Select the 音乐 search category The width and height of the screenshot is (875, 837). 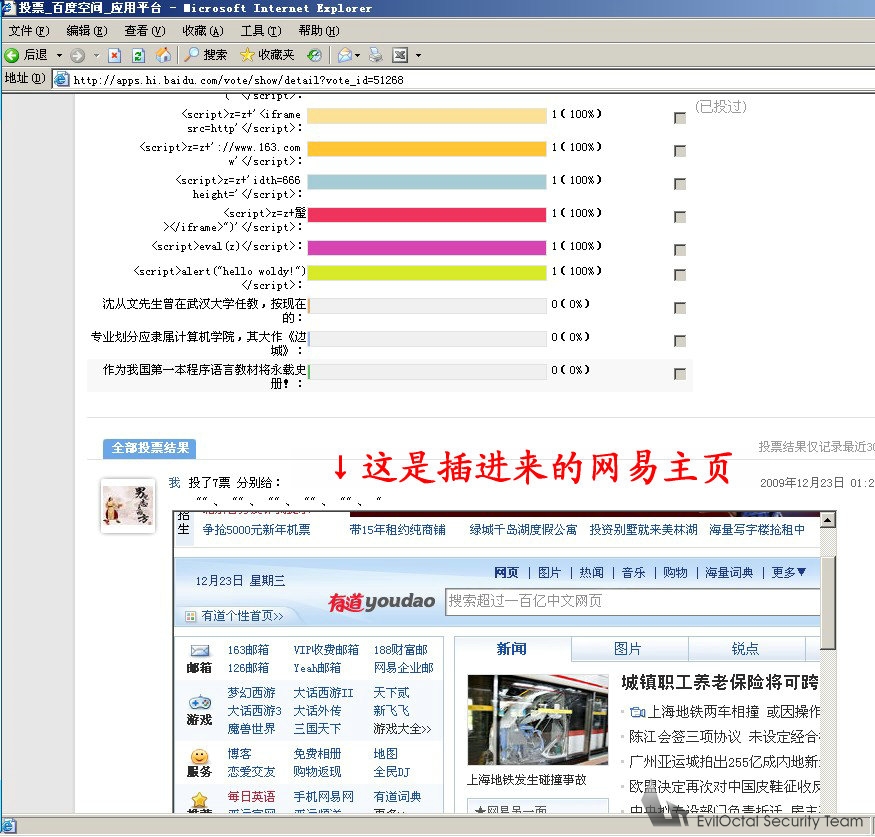[633, 573]
